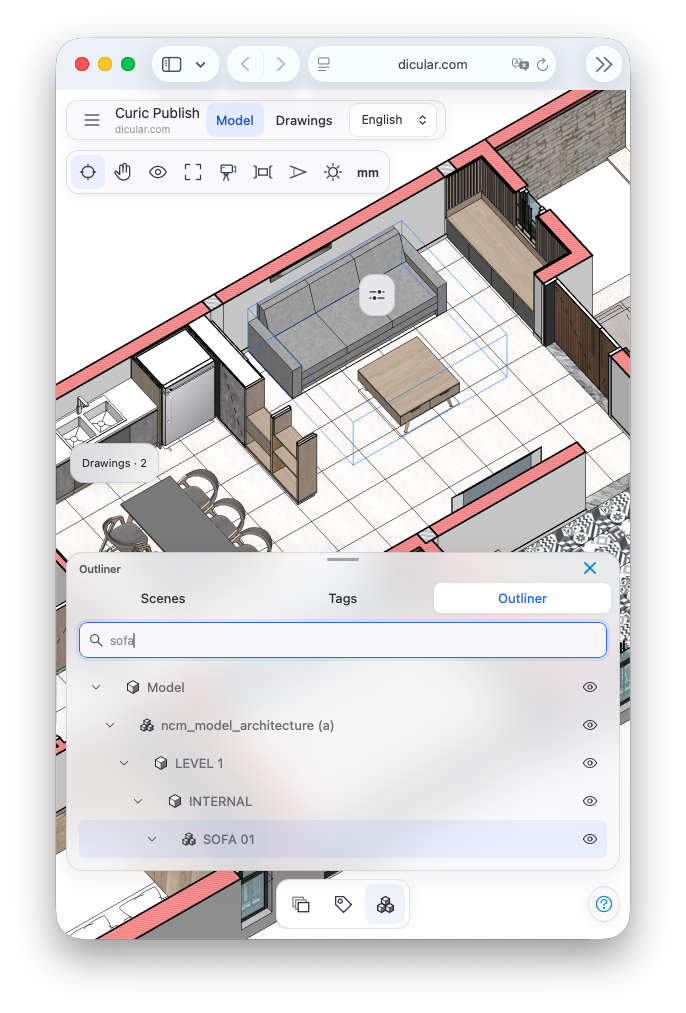Viewport: 686px width, 1013px height.
Task: Select the look-around eye tool
Action: 158,172
